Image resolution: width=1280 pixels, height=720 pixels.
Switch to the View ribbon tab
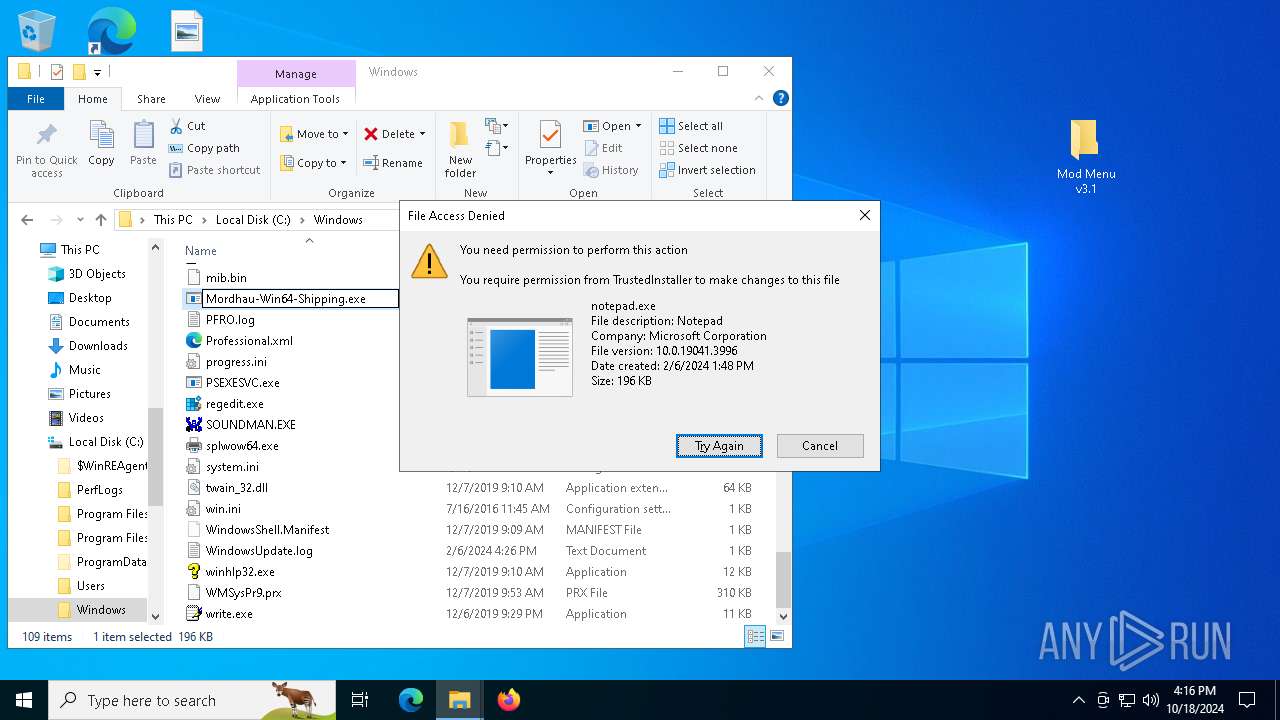point(207,99)
